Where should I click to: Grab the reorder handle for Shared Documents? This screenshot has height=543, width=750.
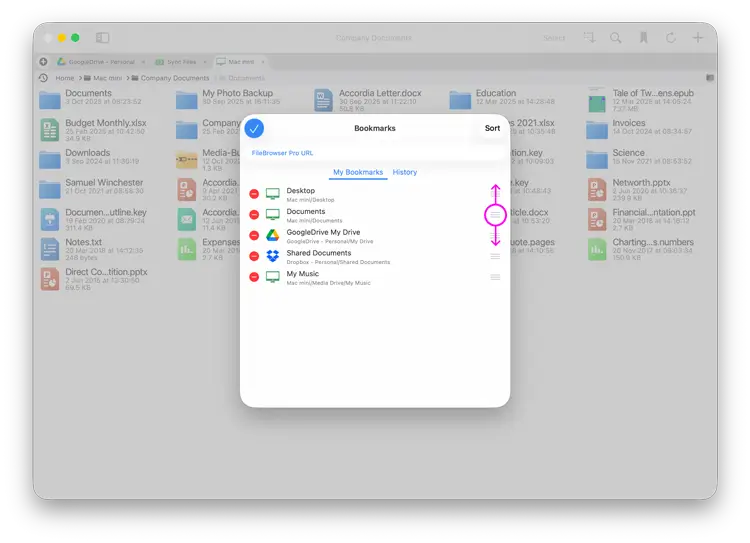(495, 256)
